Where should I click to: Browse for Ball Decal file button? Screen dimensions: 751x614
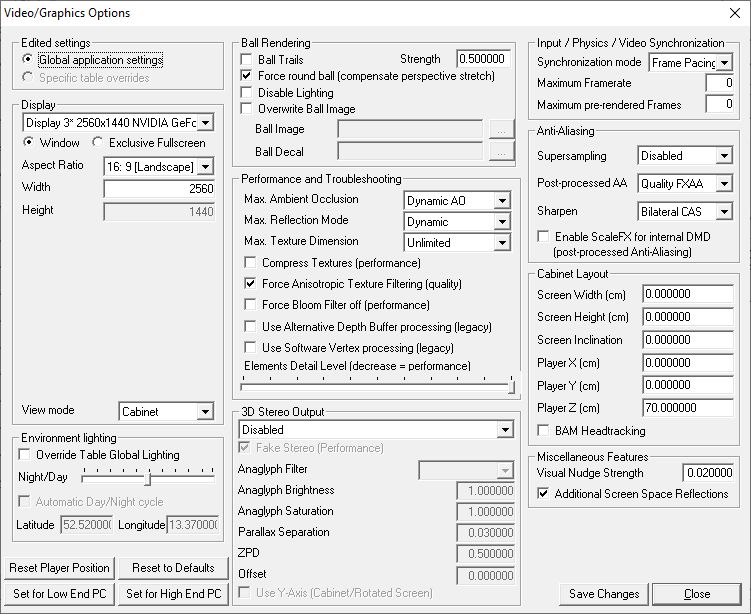pyautogui.click(x=501, y=151)
